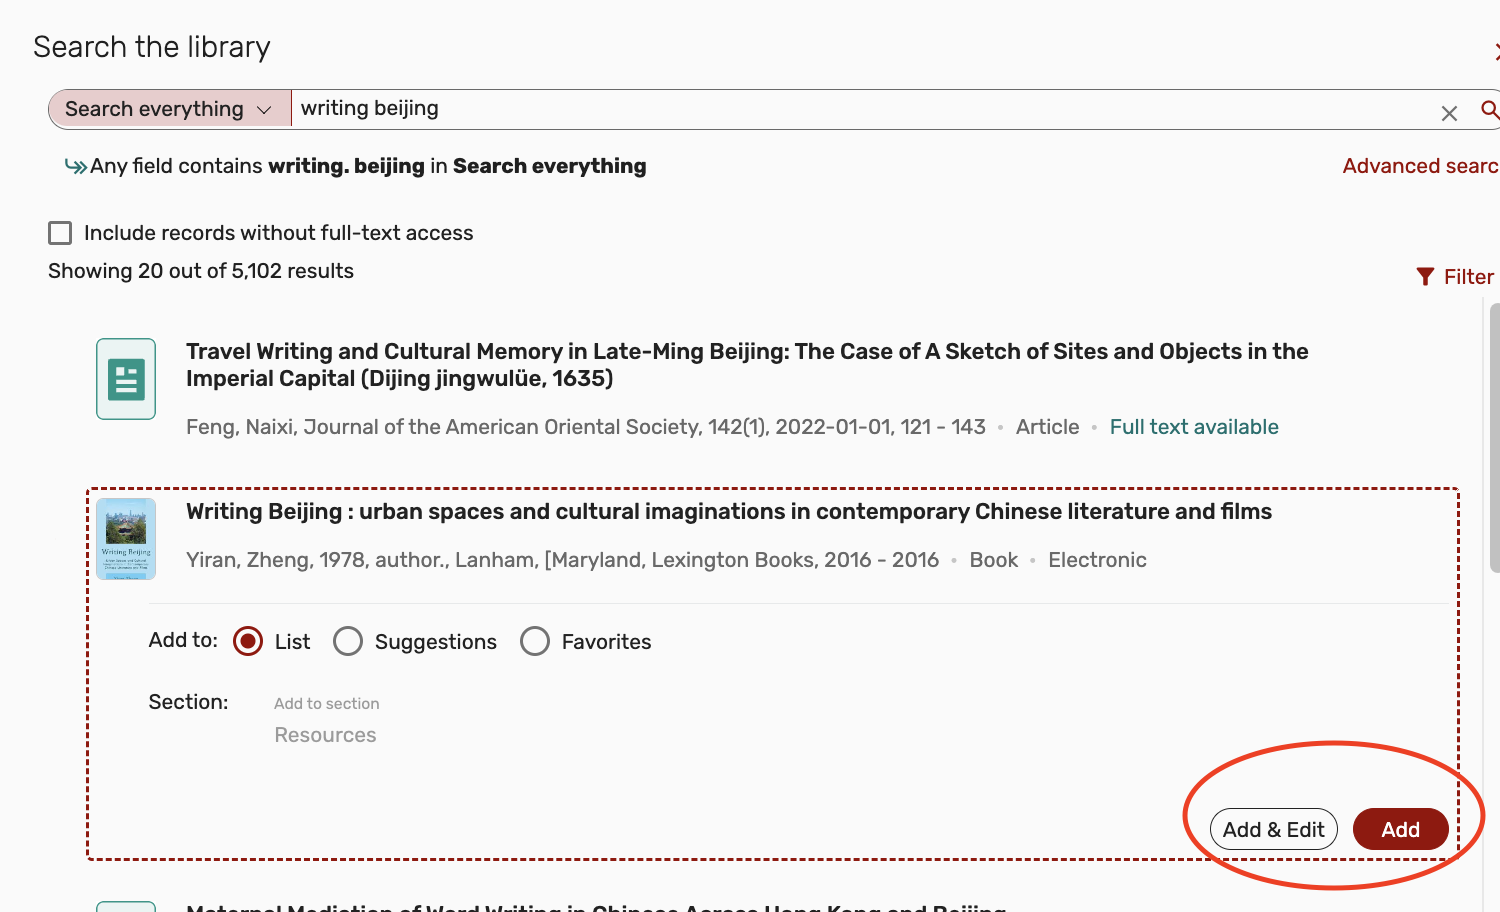
Task: Follow the Full text available link
Action: click(1194, 426)
